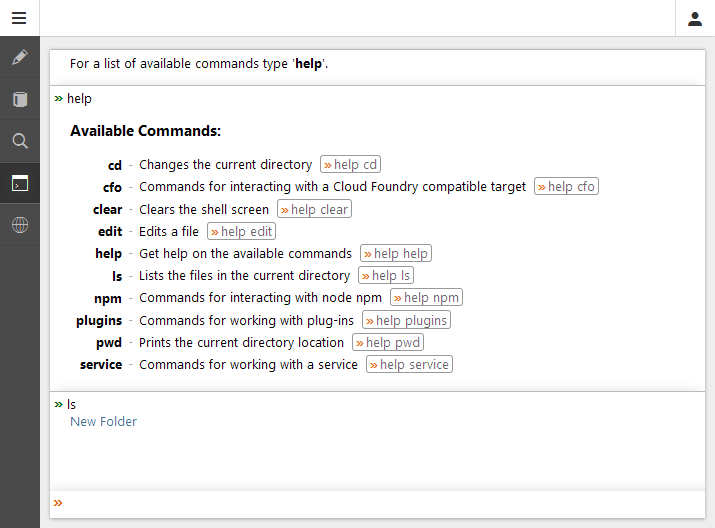Open the user profile menu
715x528 pixels.
695,18
